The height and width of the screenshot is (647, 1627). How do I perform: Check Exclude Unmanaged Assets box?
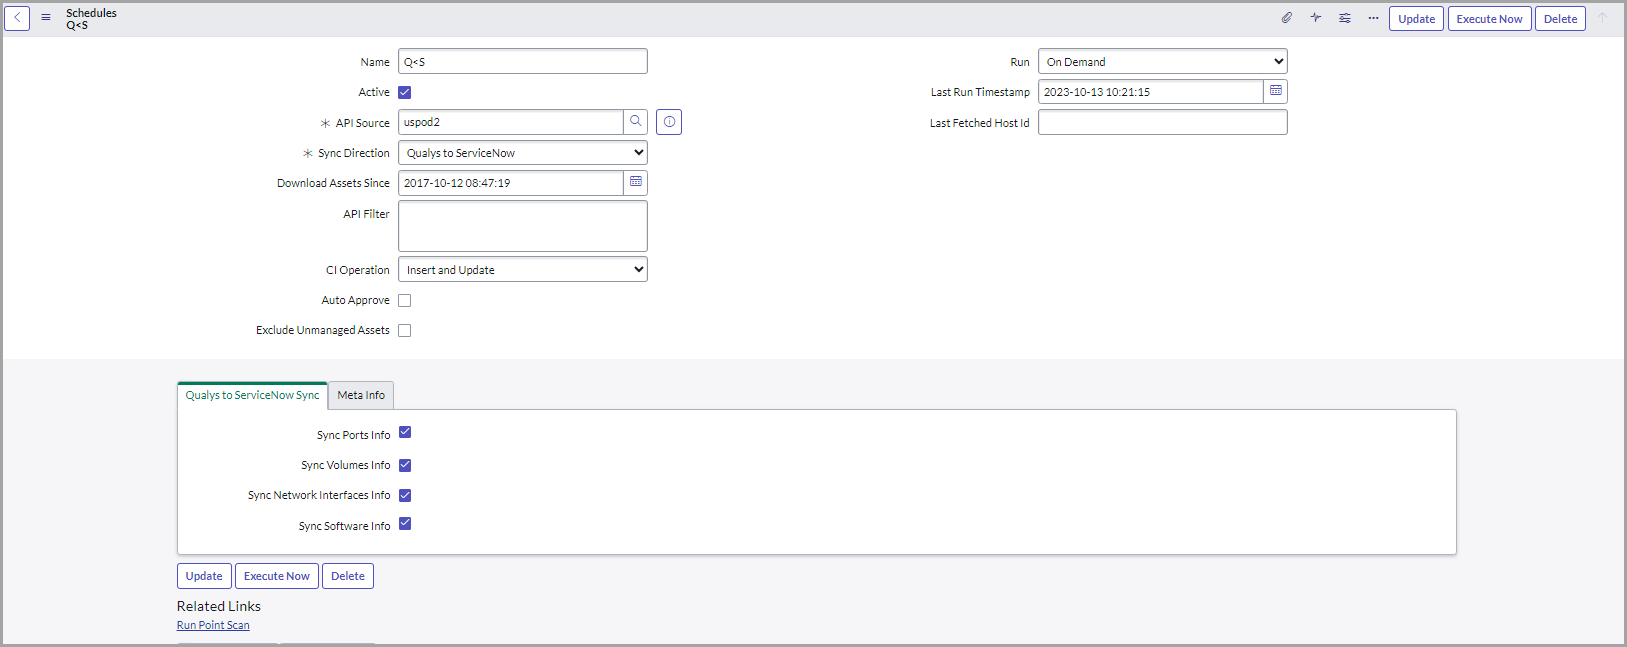click(405, 330)
